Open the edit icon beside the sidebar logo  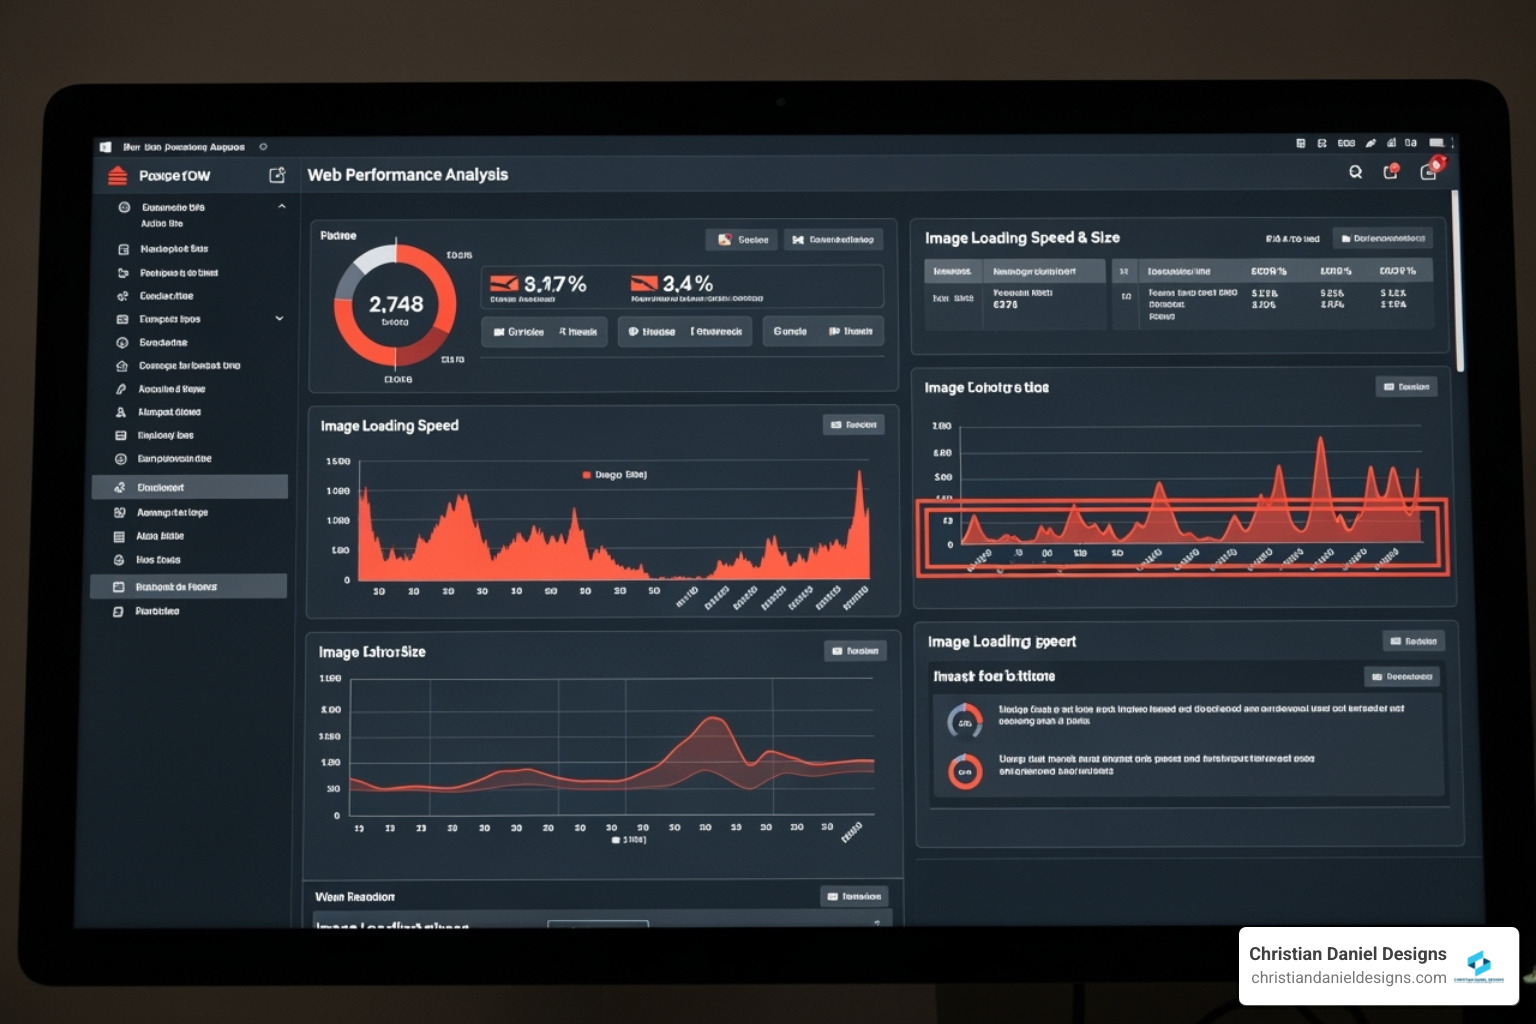tap(277, 175)
